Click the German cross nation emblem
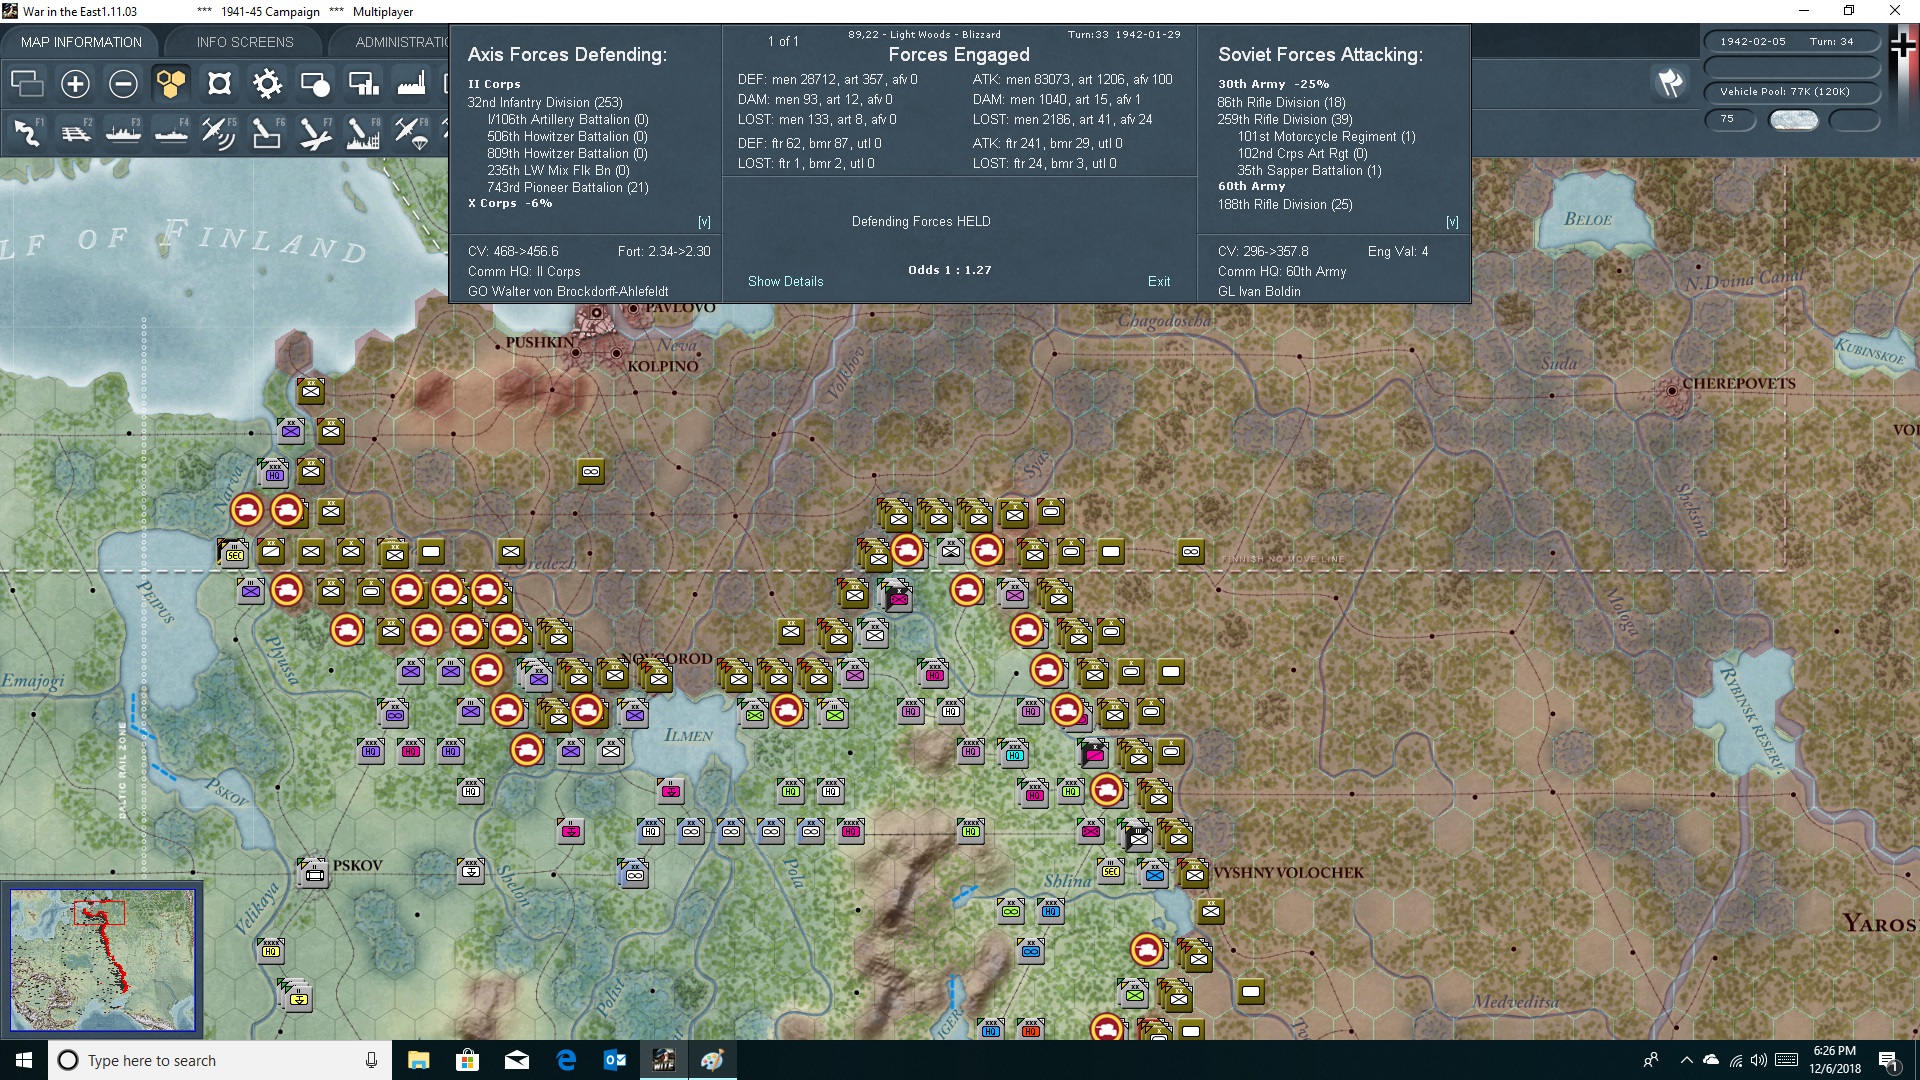 tap(1902, 45)
